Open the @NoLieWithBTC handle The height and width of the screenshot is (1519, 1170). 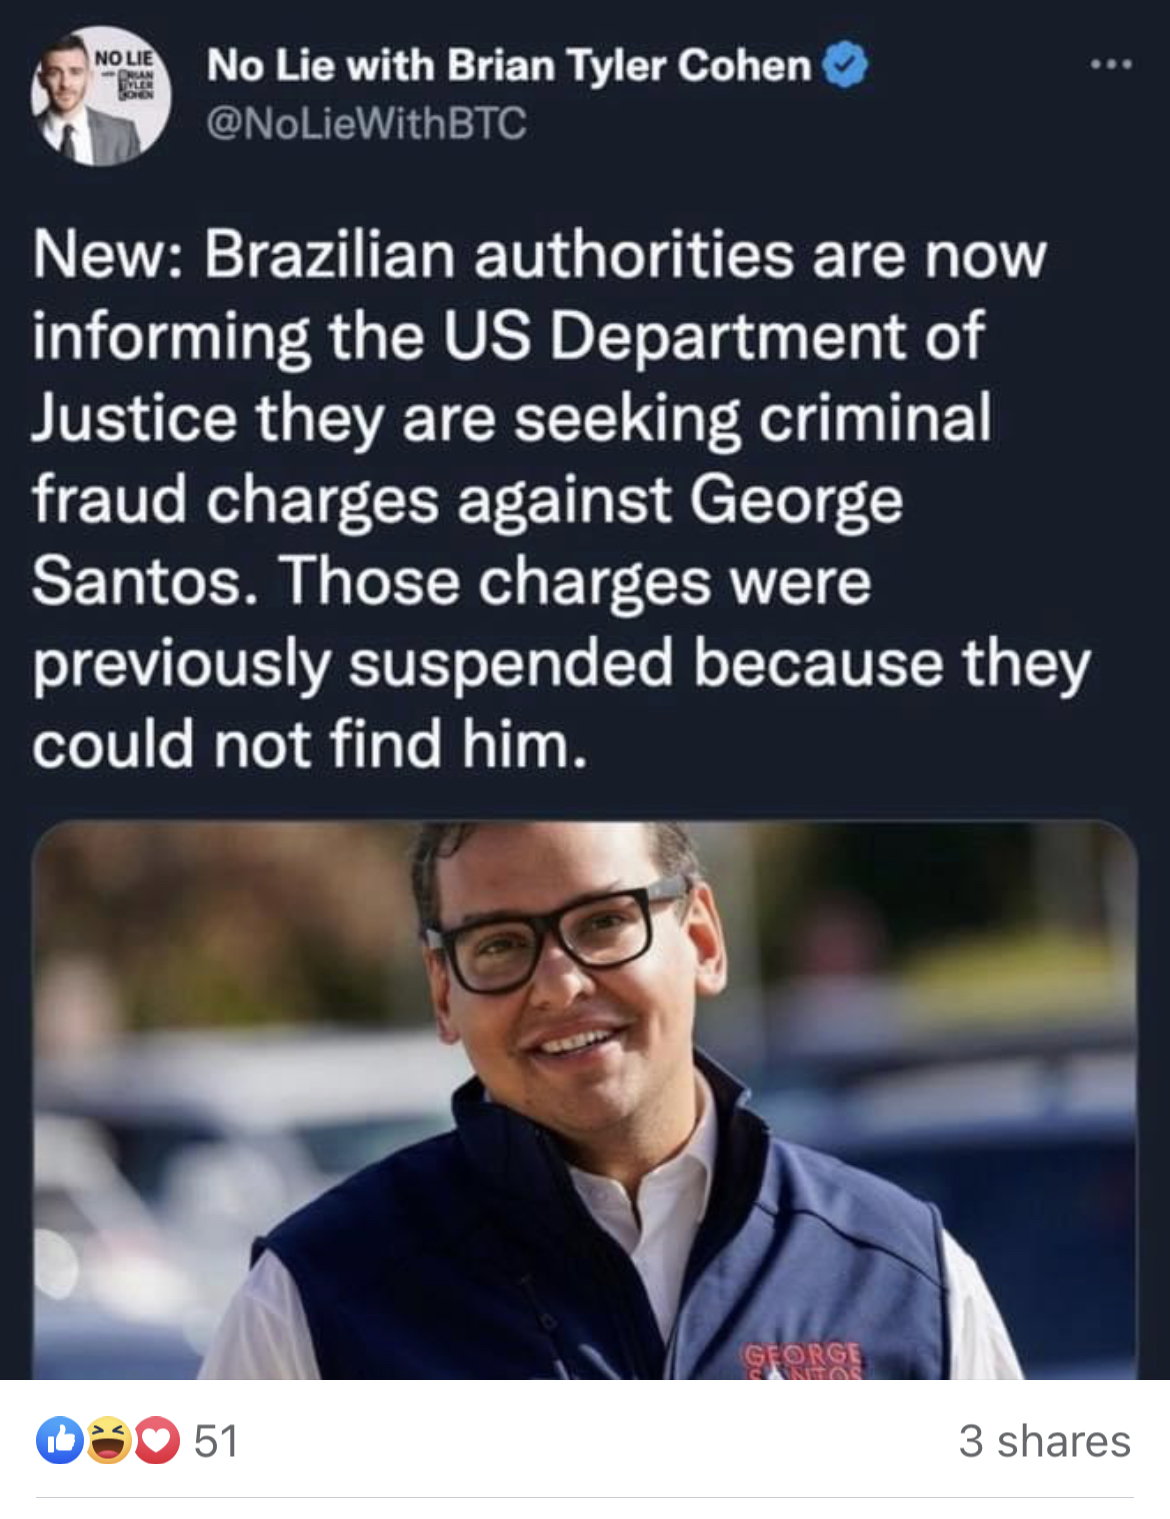pyautogui.click(x=366, y=123)
